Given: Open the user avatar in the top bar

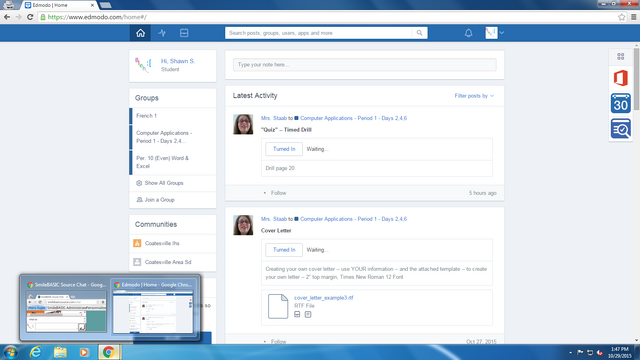Looking at the screenshot, I should coord(491,33).
